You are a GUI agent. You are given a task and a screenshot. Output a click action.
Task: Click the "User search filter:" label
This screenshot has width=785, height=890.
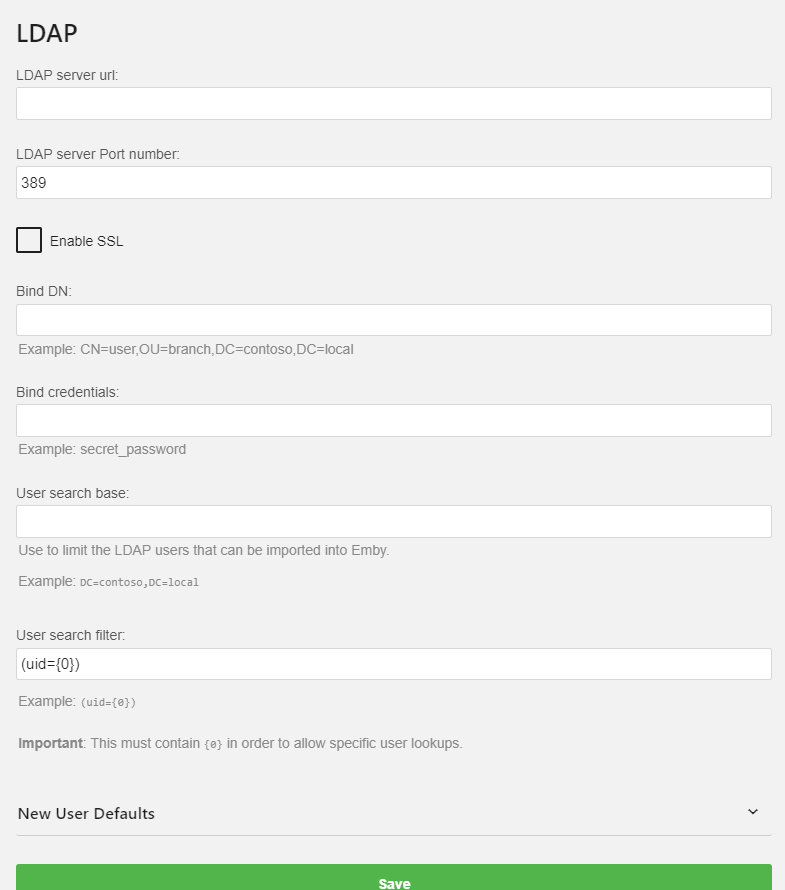pyautogui.click(x=70, y=635)
